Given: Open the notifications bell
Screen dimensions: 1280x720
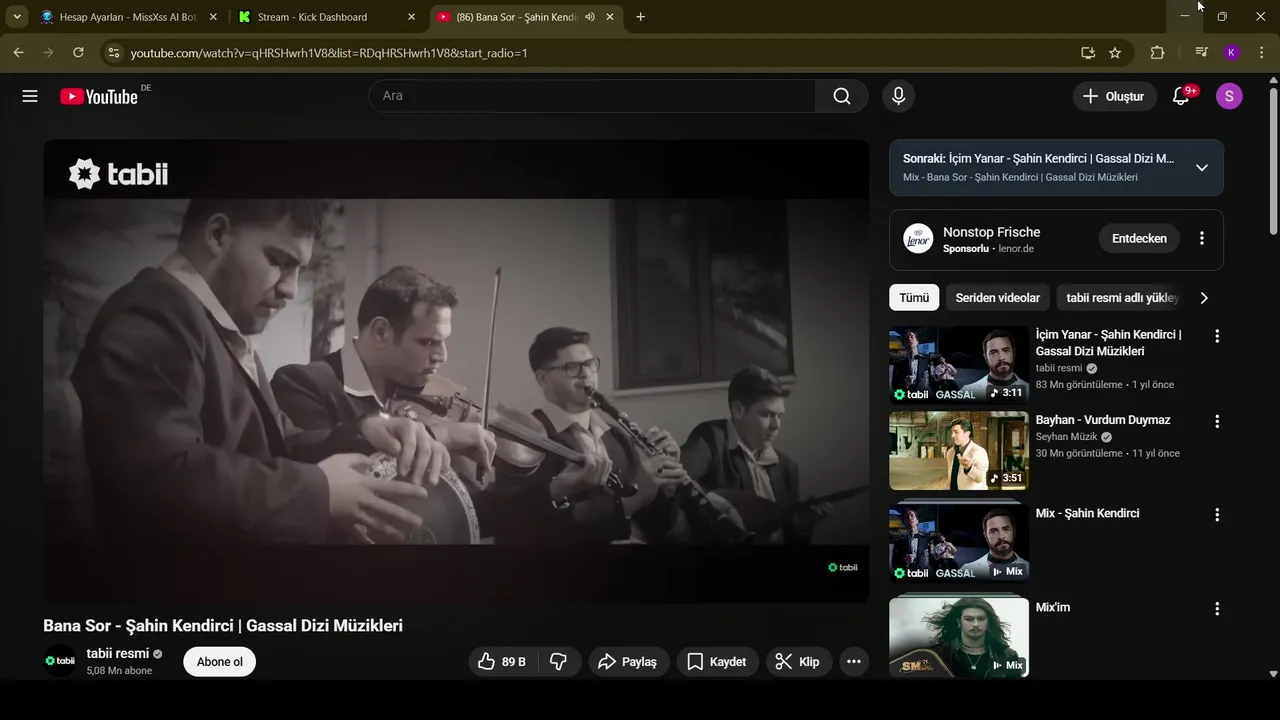Looking at the screenshot, I should [1181, 96].
